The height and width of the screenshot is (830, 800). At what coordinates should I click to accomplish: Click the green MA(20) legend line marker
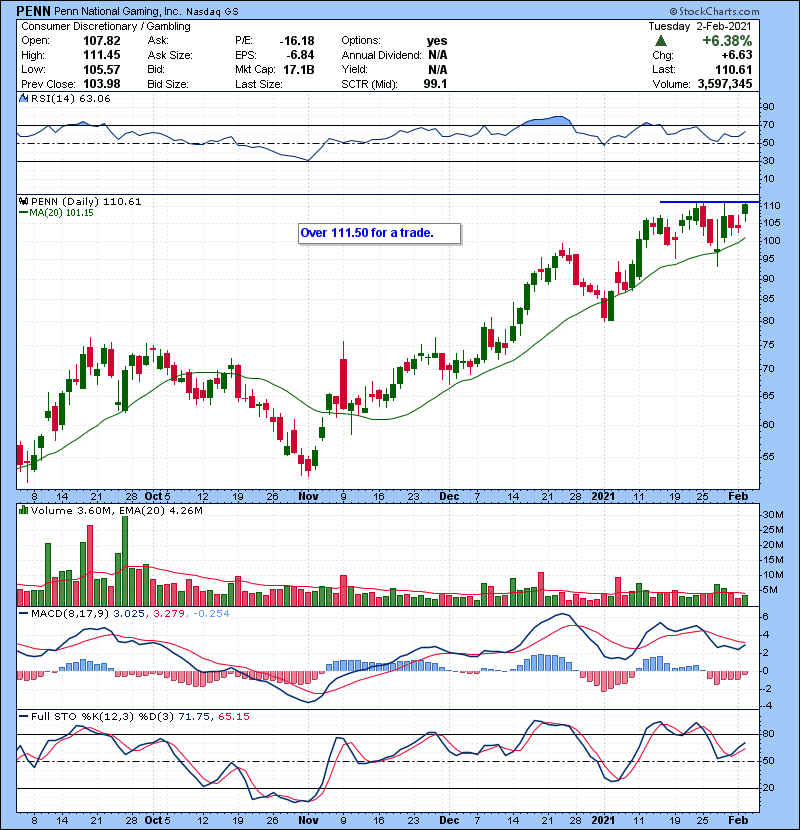click(x=23, y=213)
